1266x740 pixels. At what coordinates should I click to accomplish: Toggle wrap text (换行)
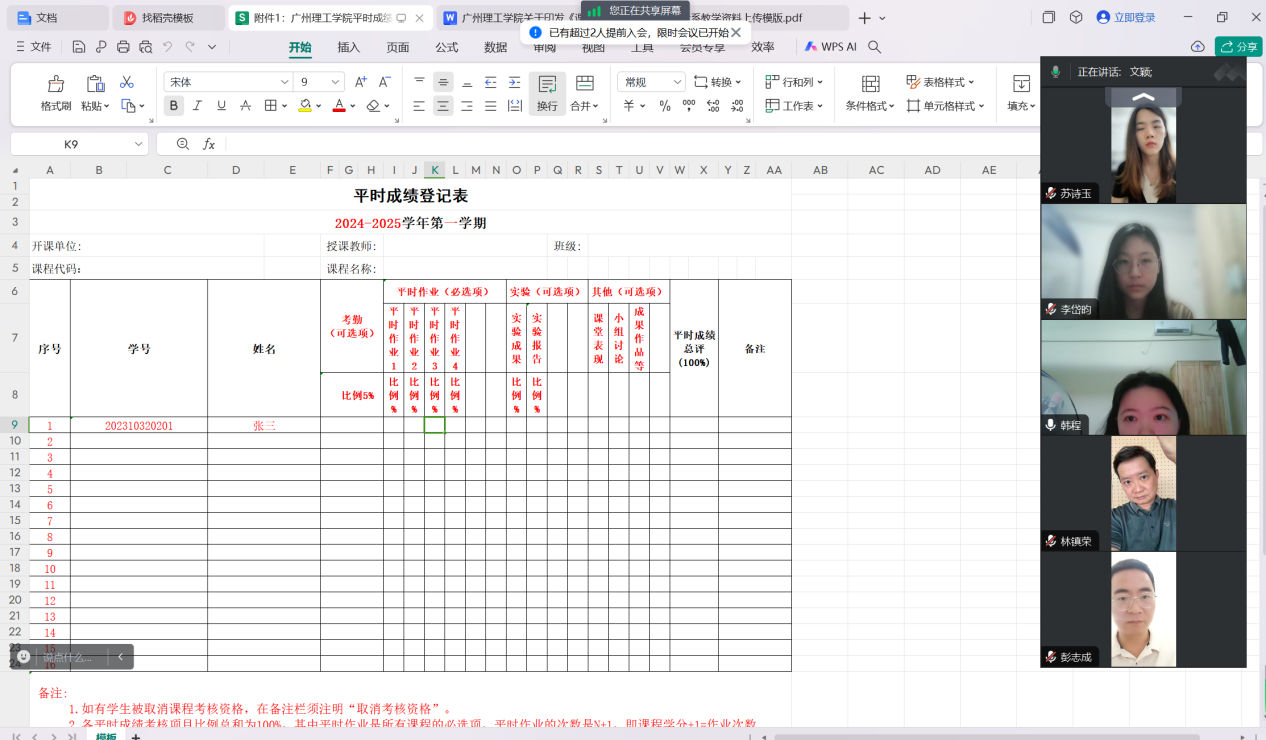[x=547, y=93]
